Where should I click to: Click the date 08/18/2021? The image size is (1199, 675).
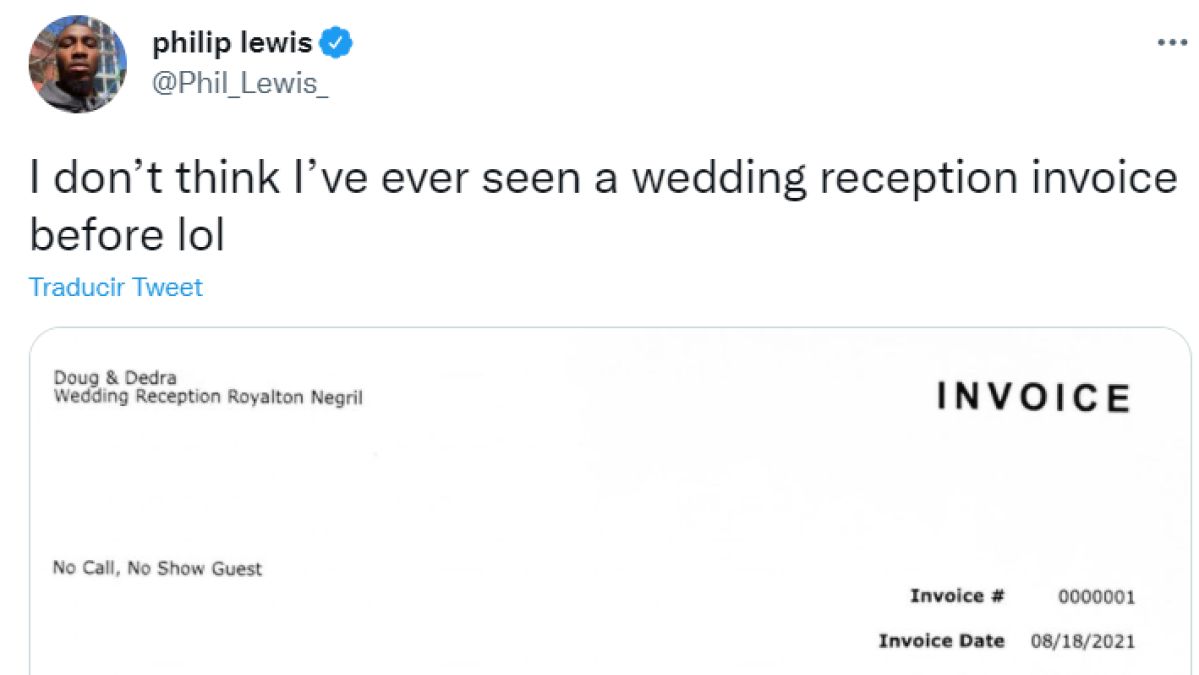click(1082, 641)
